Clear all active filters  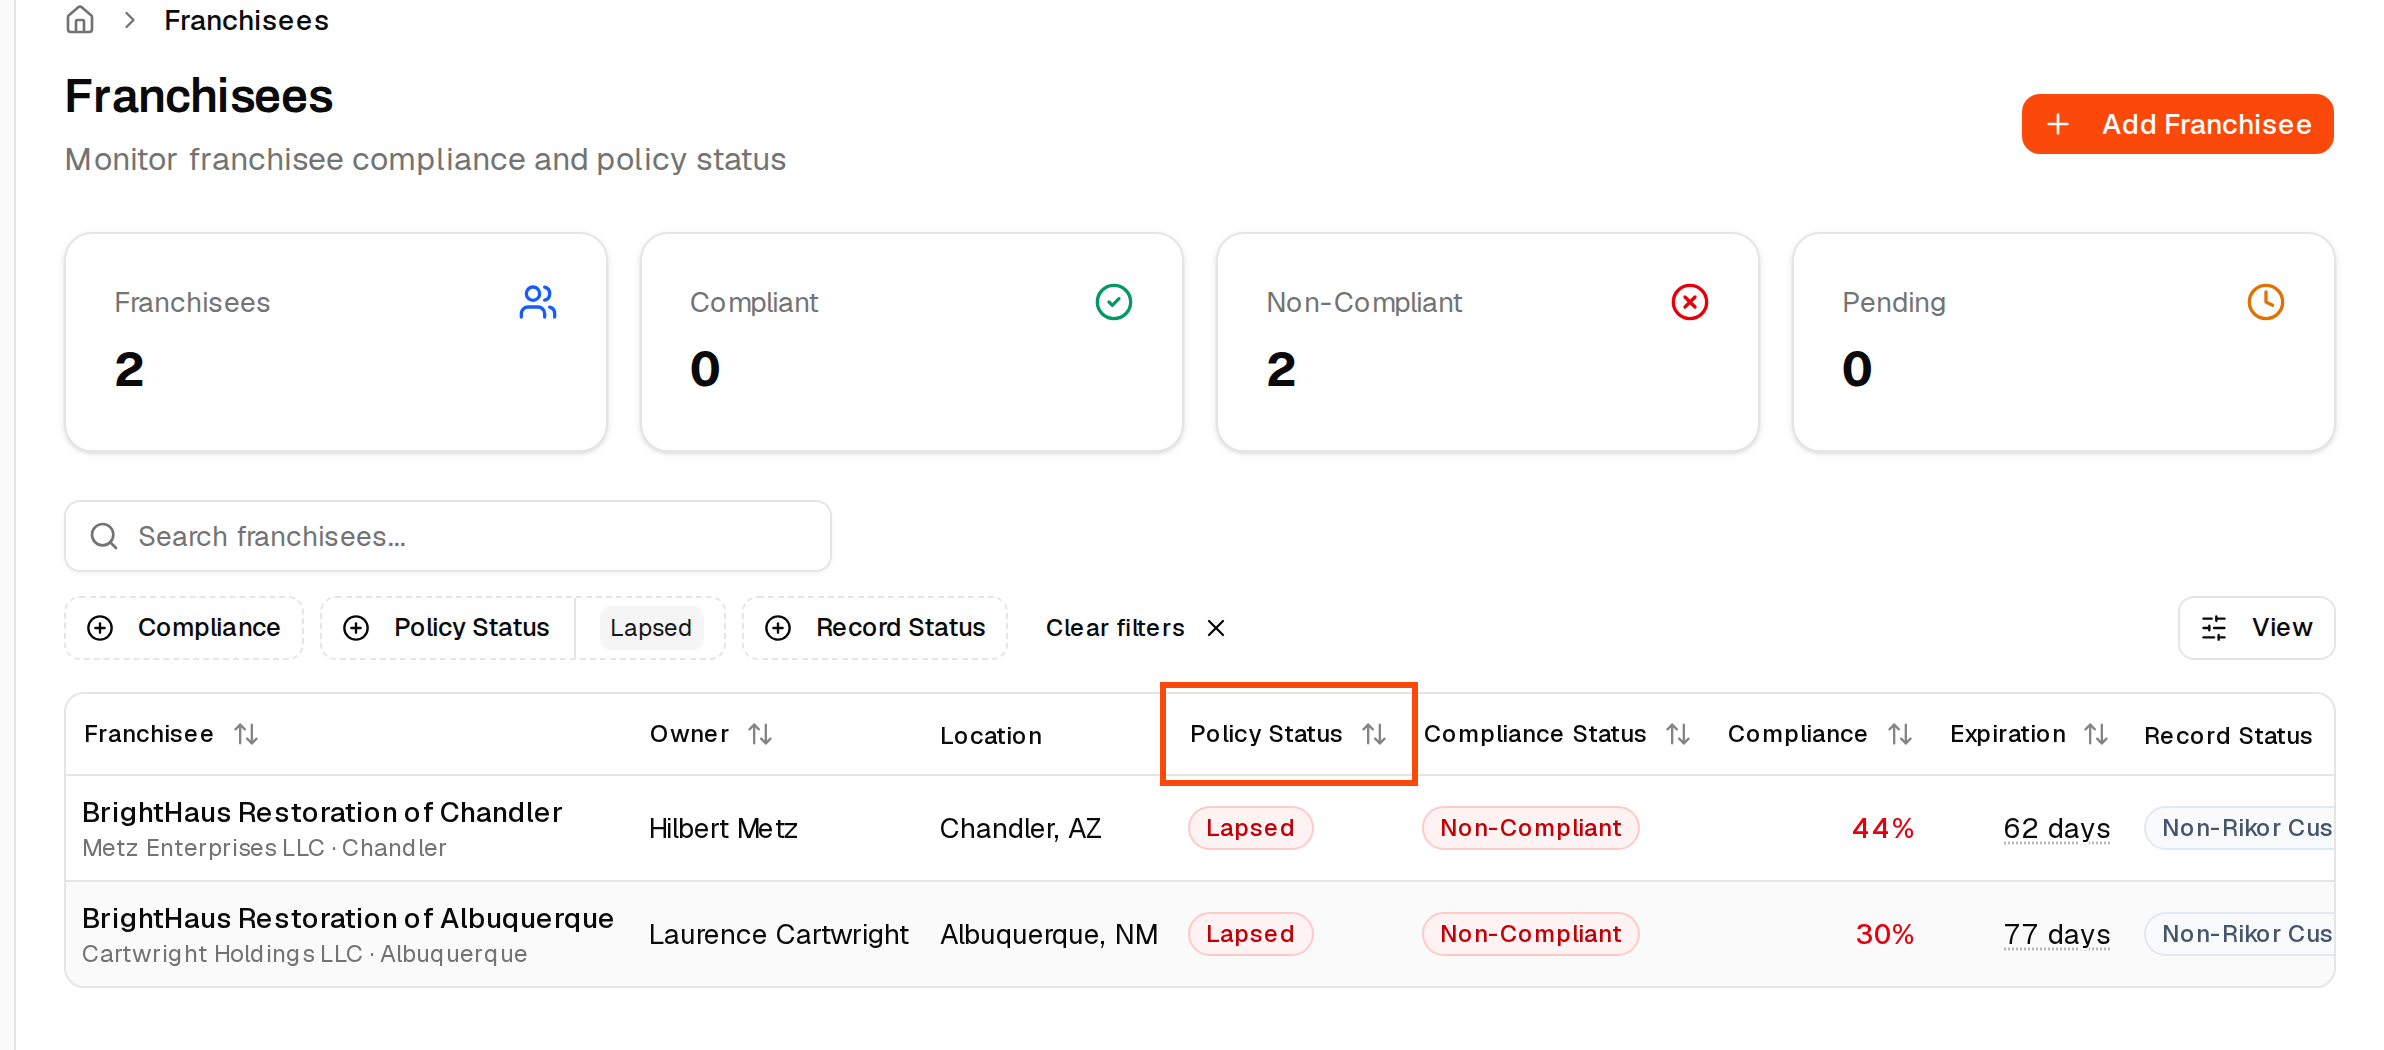click(x=1135, y=628)
